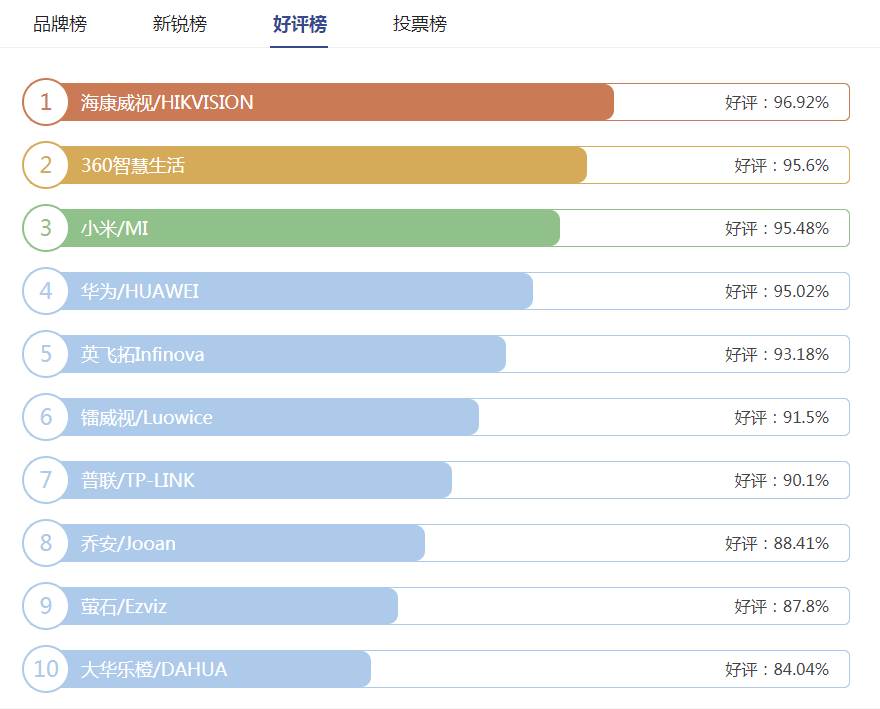The width and height of the screenshot is (880, 709).
Task: Click the green rank 3 badge
Action: [46, 228]
